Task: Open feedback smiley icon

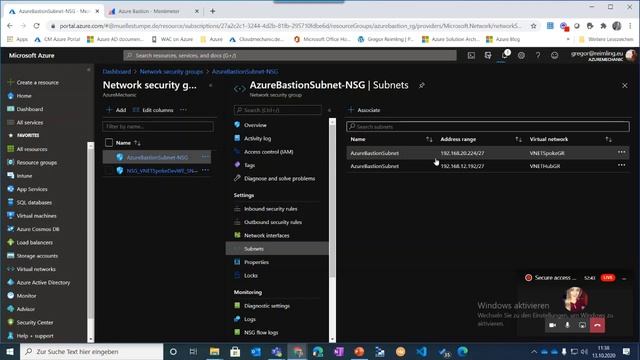Action: click(x=554, y=55)
